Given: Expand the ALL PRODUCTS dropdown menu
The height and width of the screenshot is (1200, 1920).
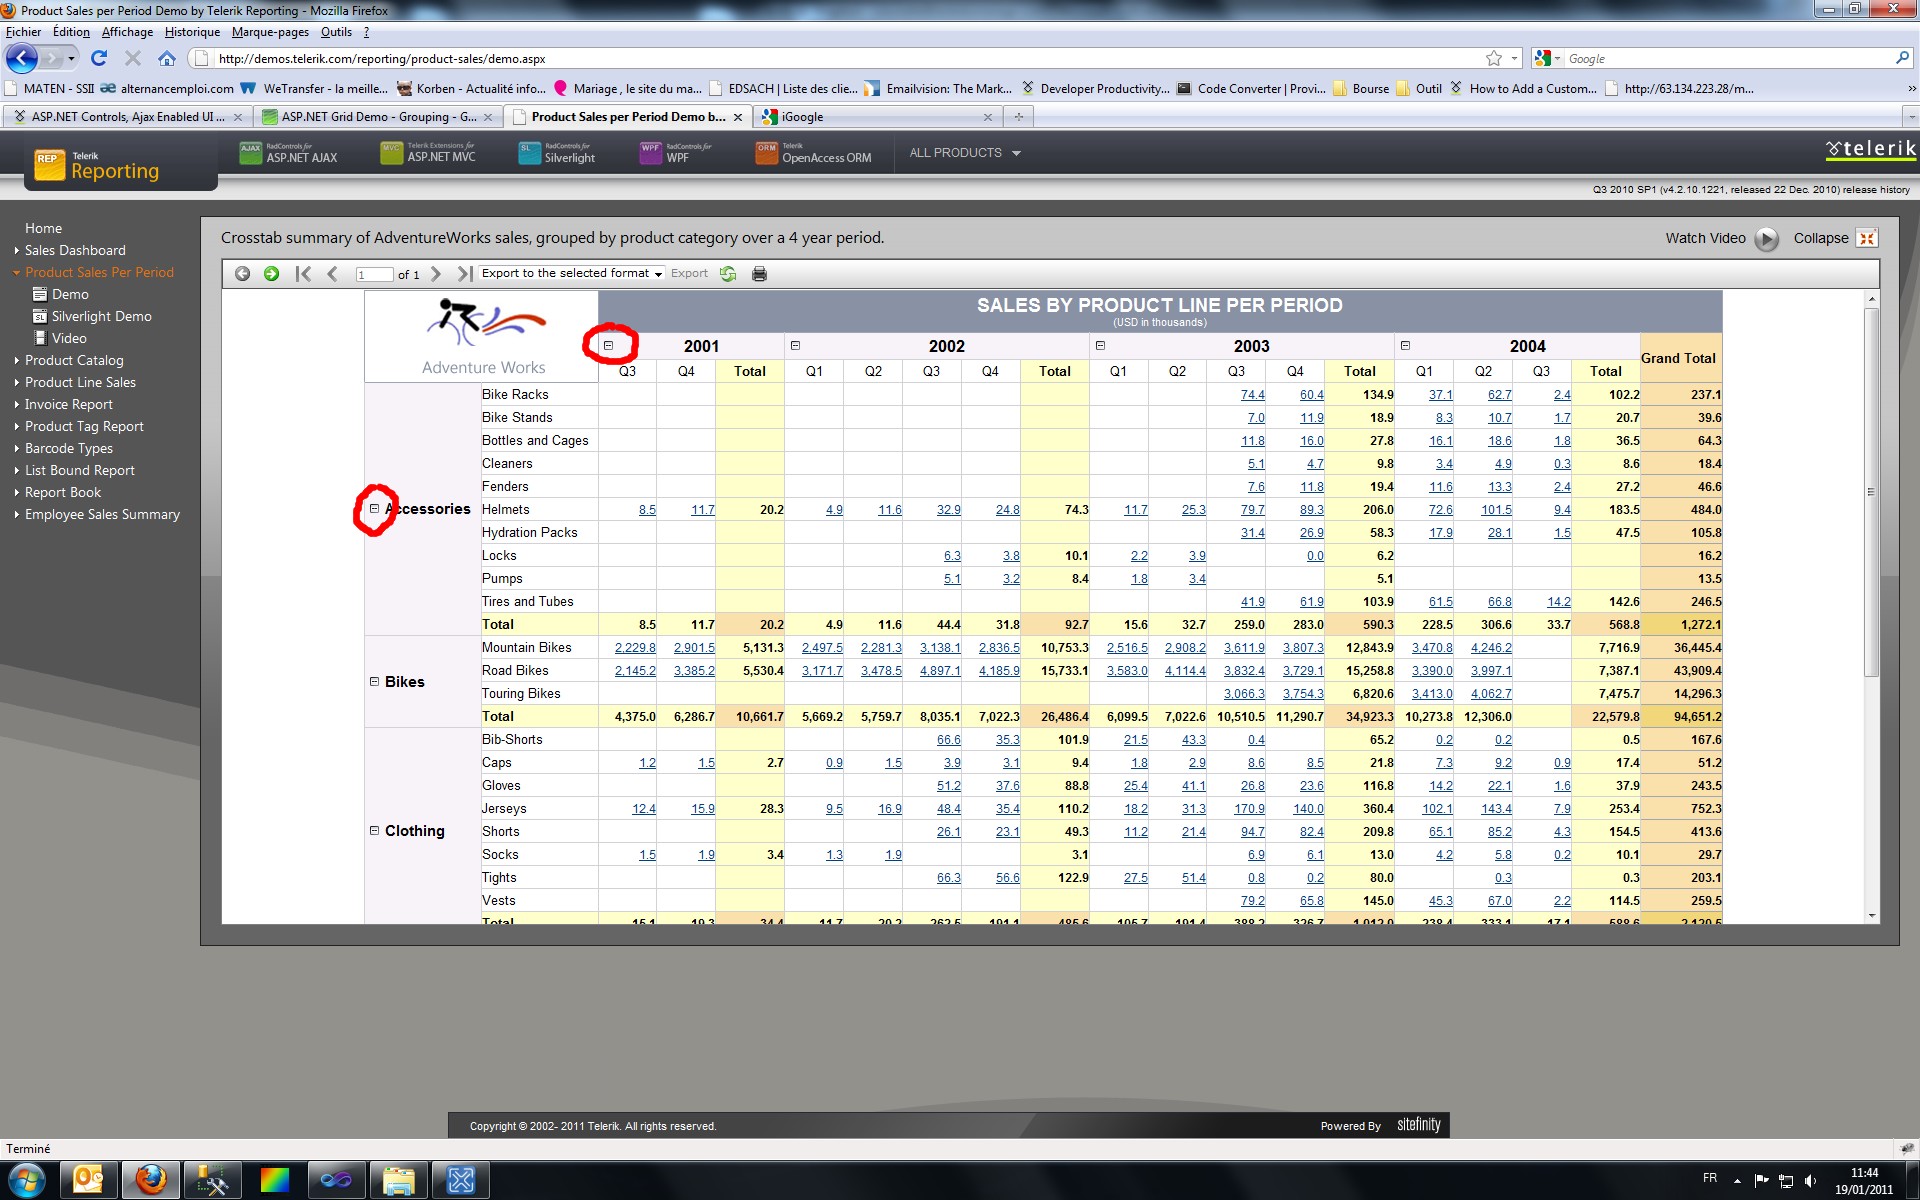Looking at the screenshot, I should [x=964, y=153].
